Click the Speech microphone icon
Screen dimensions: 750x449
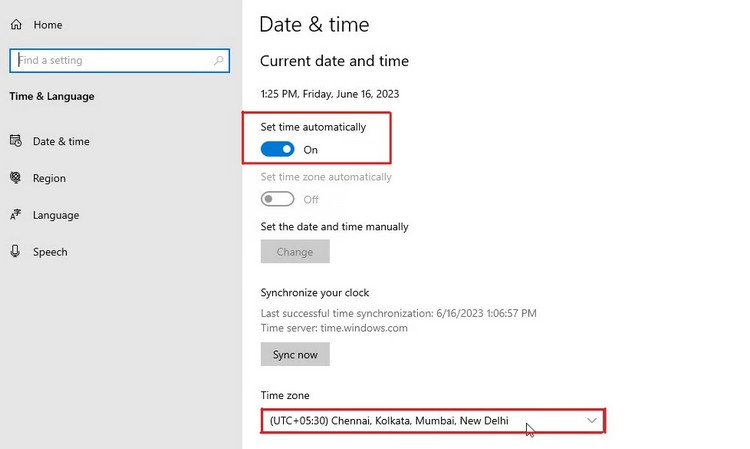(x=16, y=252)
